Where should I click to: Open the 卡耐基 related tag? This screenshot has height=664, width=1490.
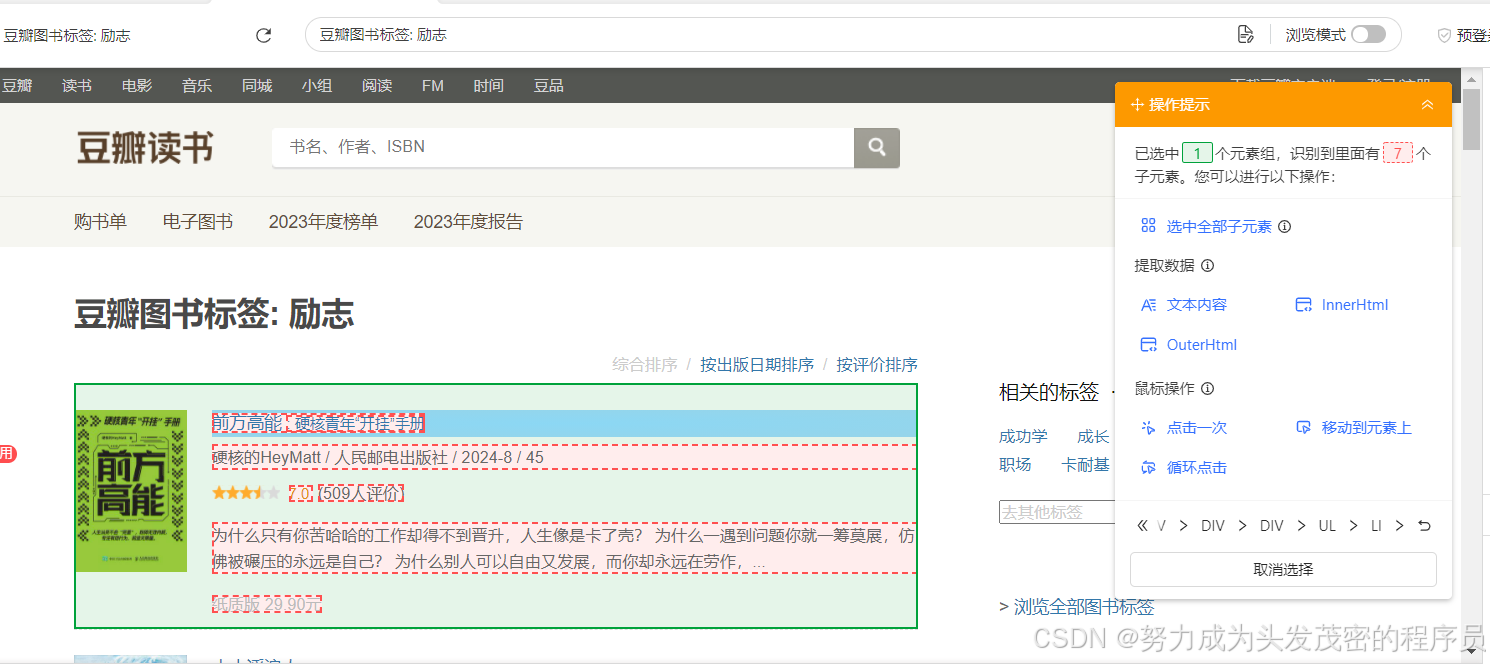[x=1086, y=465]
